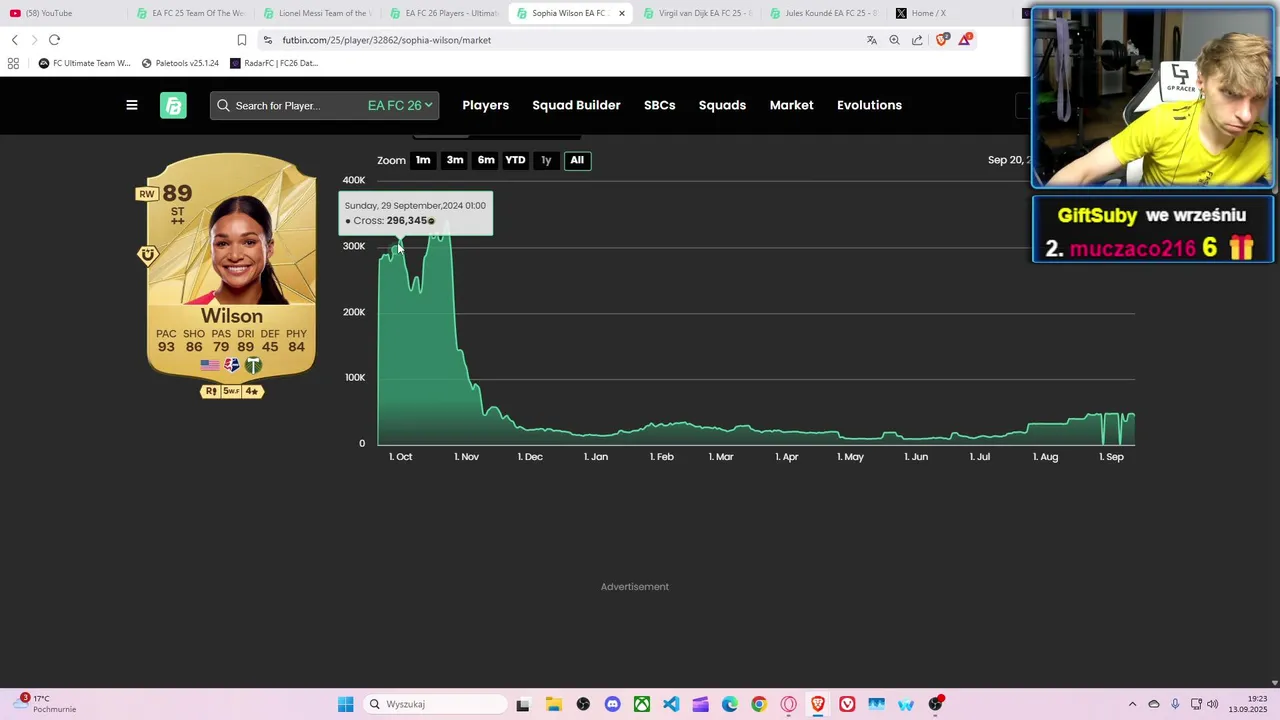
Task: Open File Explorer from taskbar
Action: click(x=553, y=704)
